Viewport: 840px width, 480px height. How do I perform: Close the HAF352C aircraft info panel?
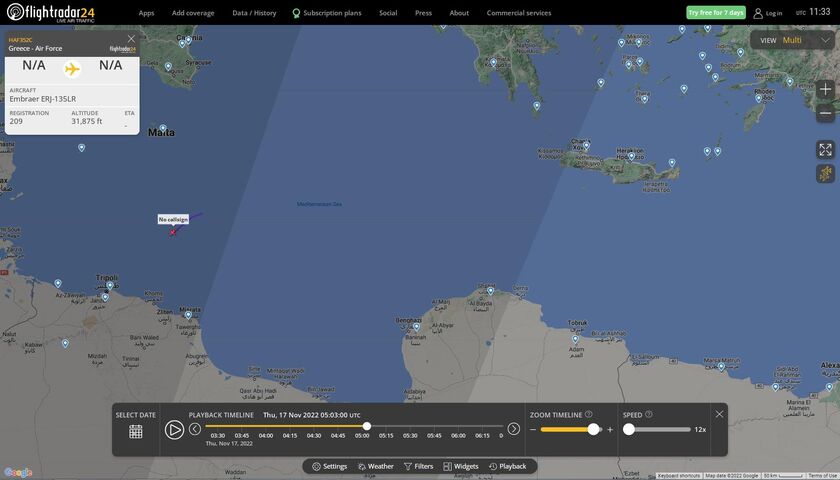point(131,39)
